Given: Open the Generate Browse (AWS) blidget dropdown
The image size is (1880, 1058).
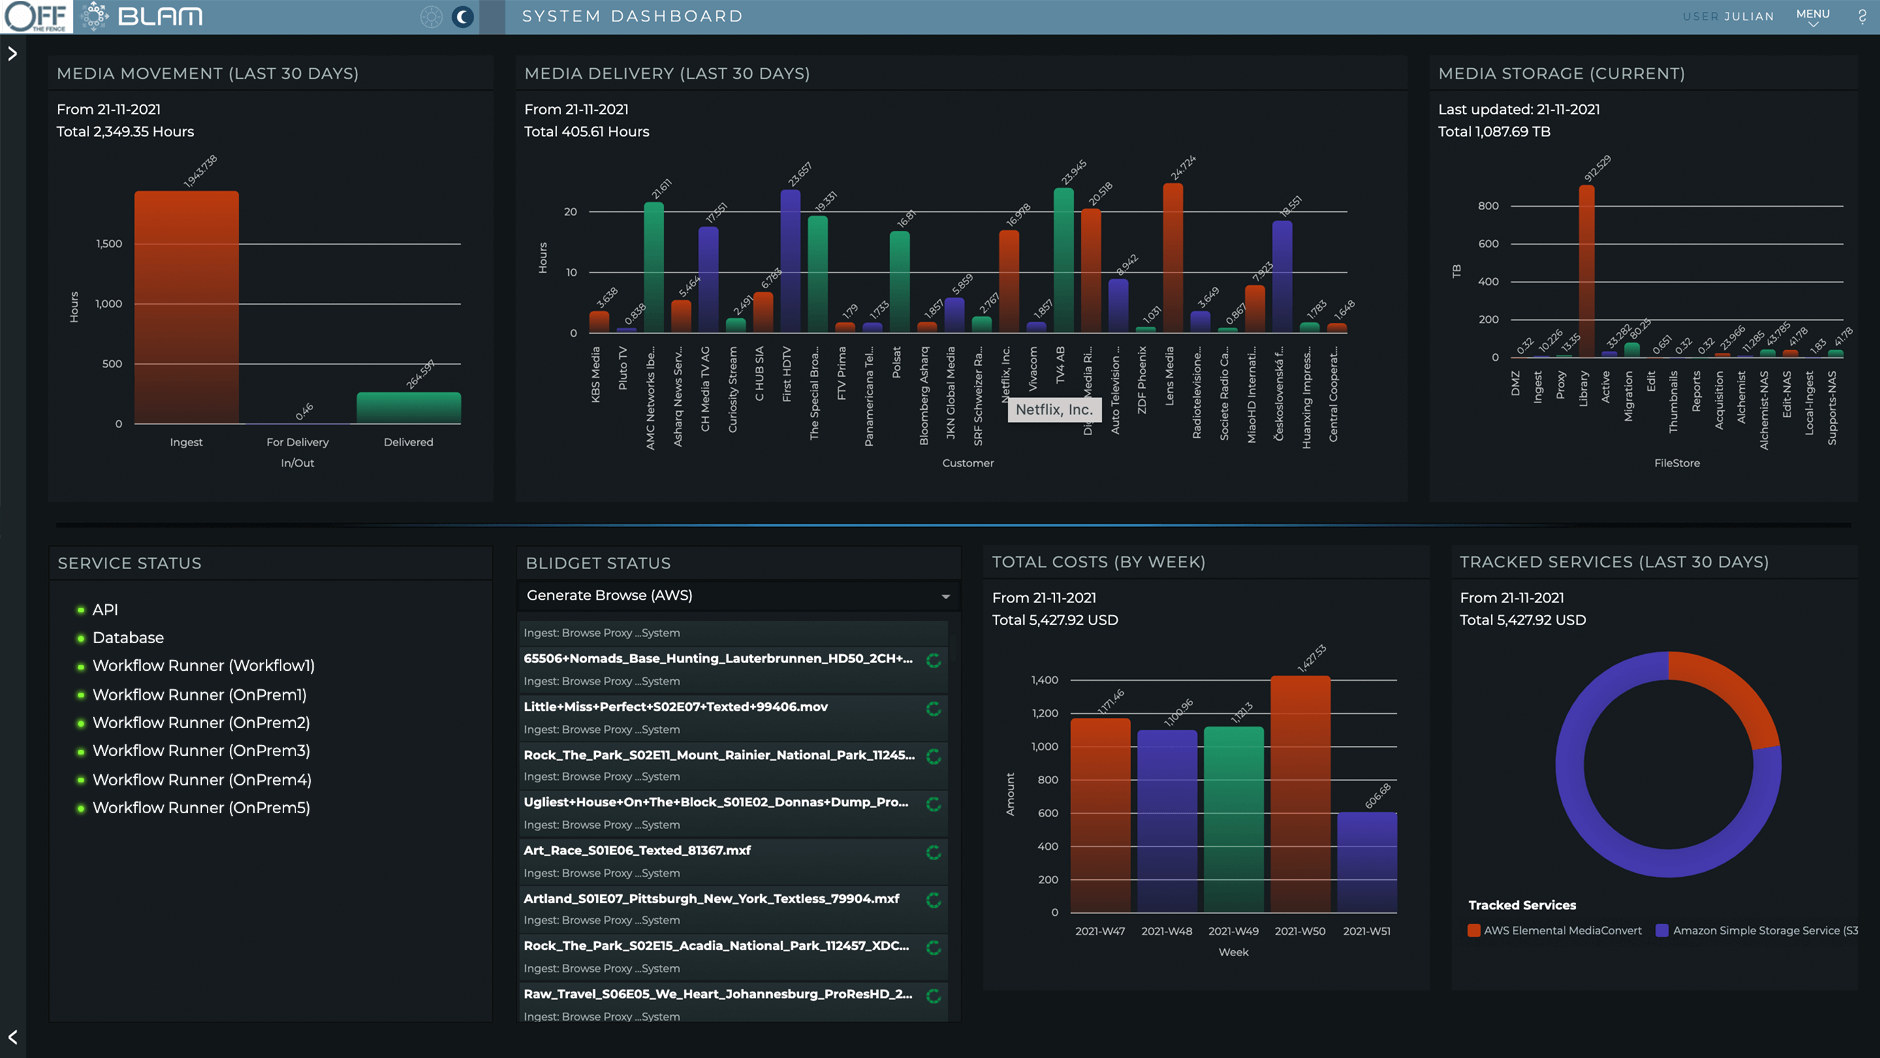Looking at the screenshot, I should (x=738, y=596).
